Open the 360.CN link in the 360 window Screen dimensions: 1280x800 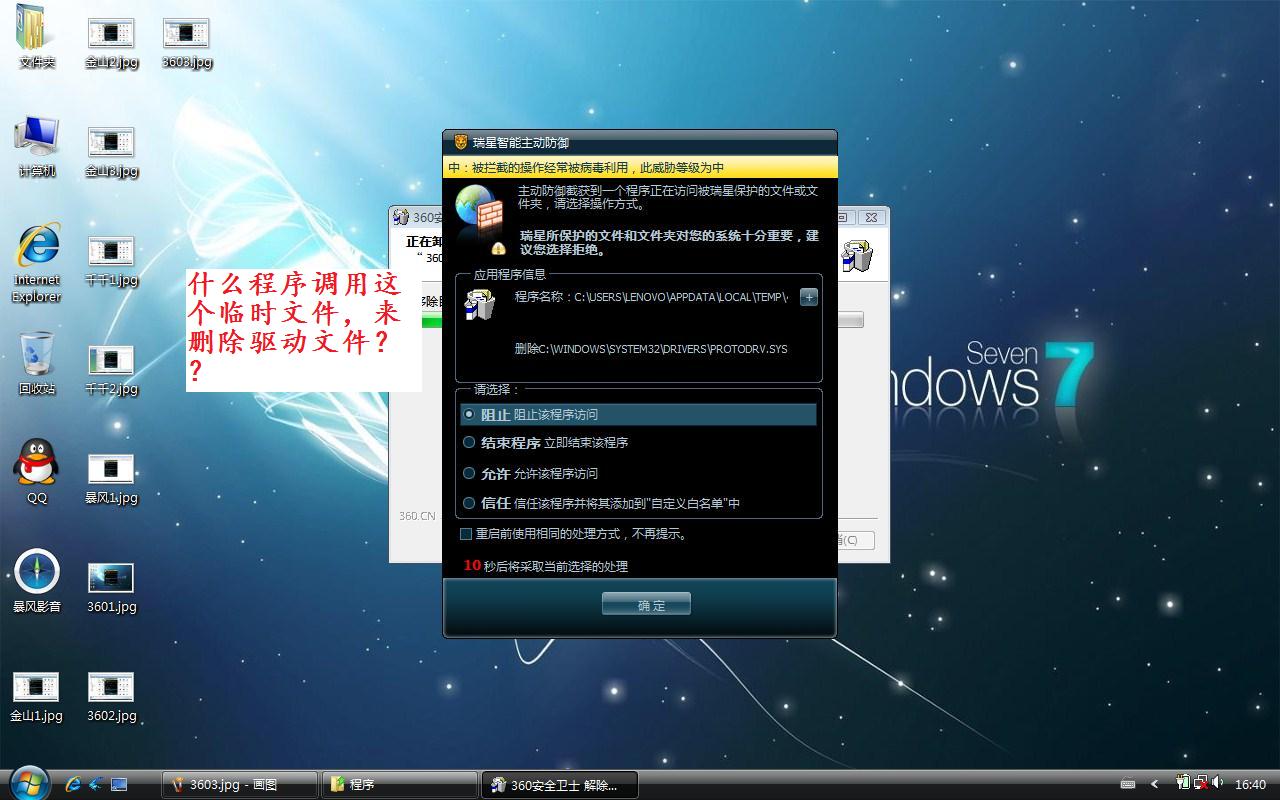coord(417,516)
